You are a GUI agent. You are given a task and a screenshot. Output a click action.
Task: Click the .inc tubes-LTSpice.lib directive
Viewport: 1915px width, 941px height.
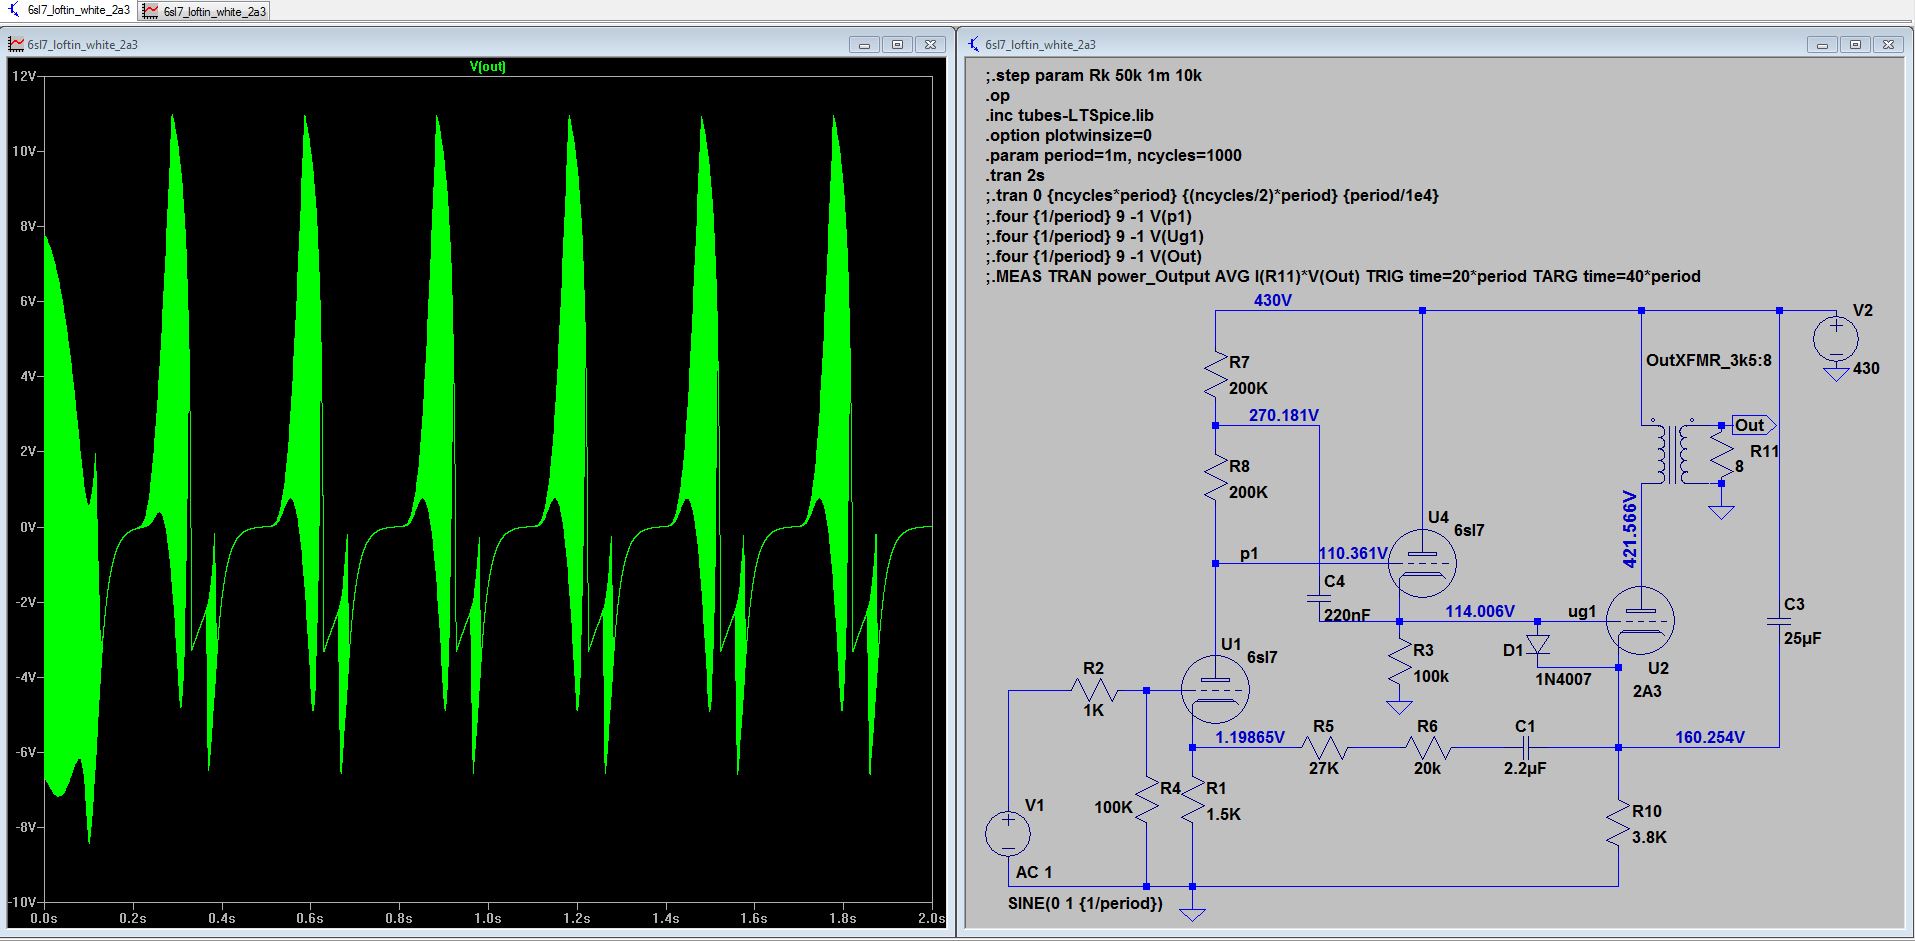1069,115
